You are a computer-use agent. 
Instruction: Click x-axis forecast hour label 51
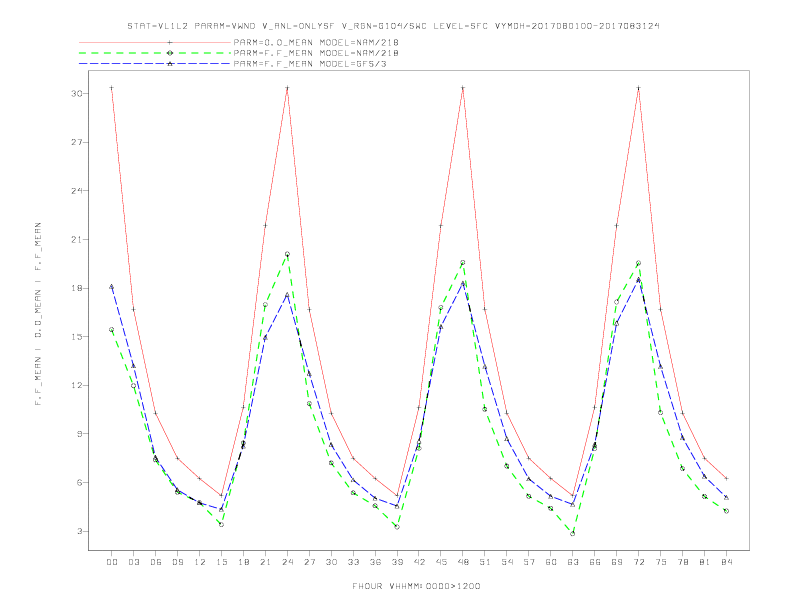(x=485, y=562)
